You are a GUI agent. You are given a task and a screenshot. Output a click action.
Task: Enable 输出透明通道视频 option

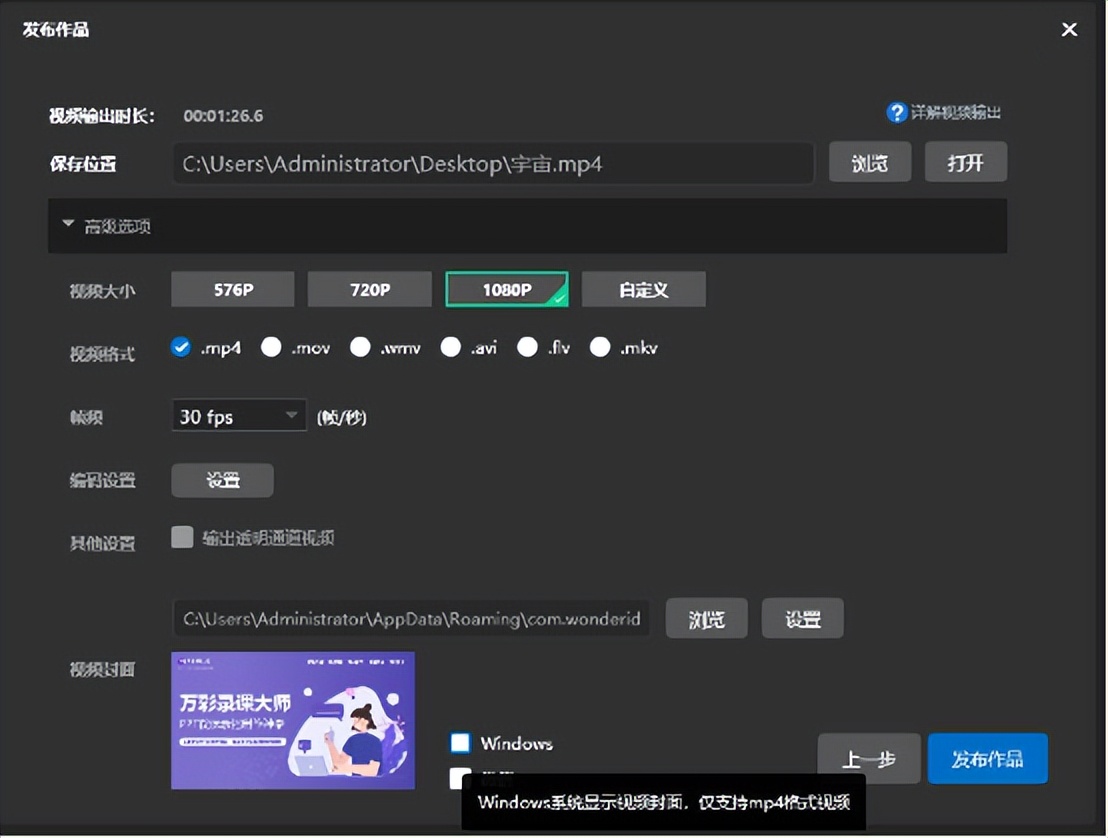coord(182,537)
